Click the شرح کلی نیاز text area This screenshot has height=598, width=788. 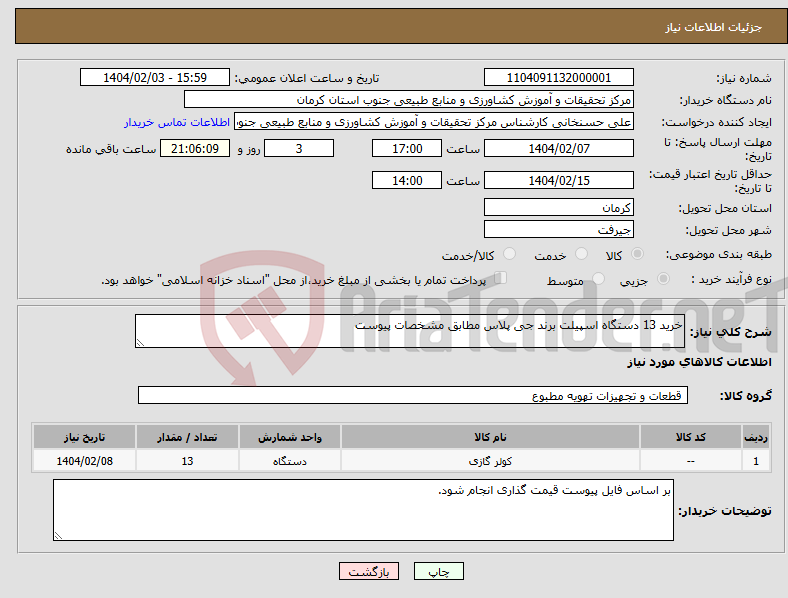[410, 331]
